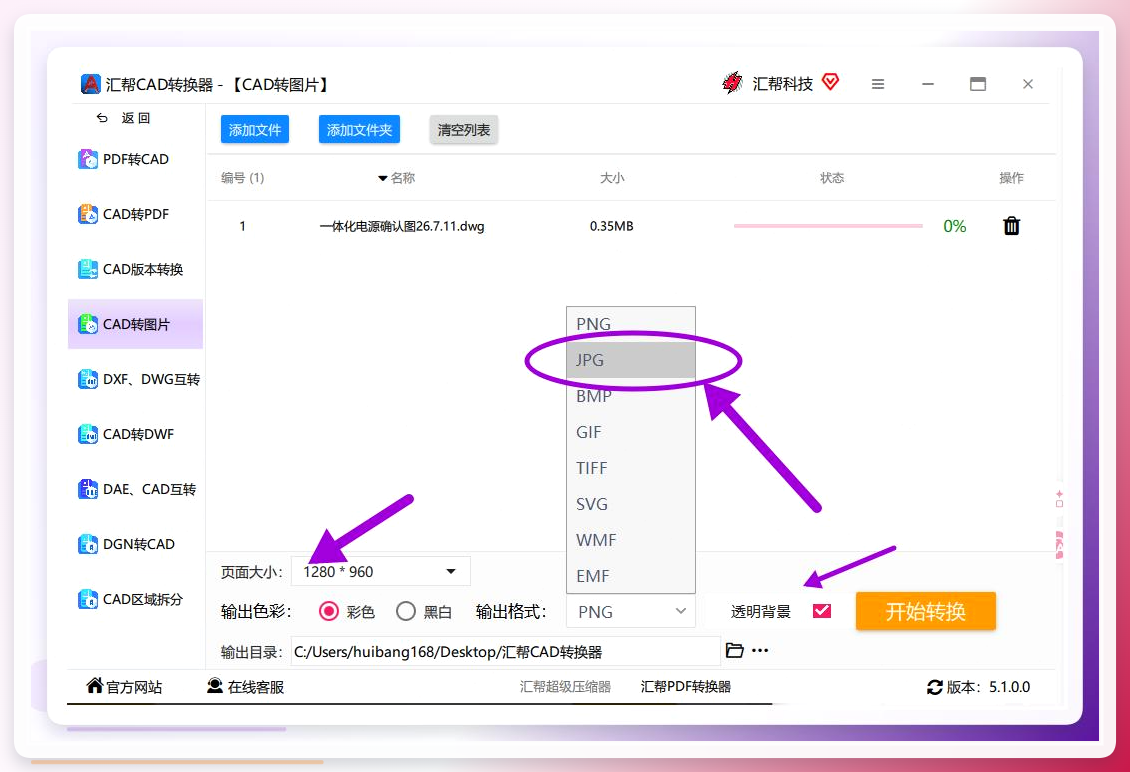Screen dimensions: 1130x772
Task: Open the 页面大小 1280 * 960 dropdown
Action: point(381,572)
